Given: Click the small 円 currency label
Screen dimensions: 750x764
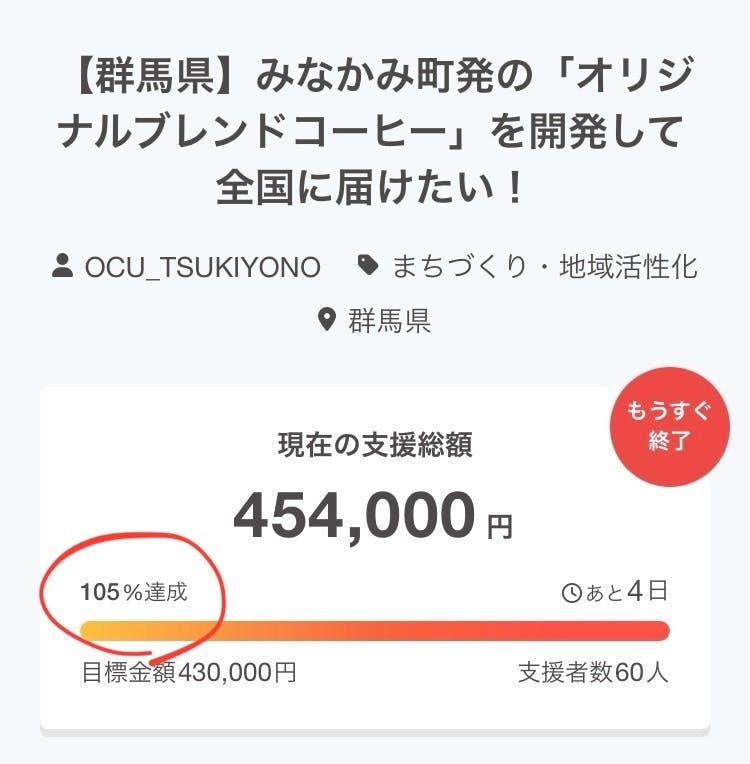Looking at the screenshot, I should [500, 526].
